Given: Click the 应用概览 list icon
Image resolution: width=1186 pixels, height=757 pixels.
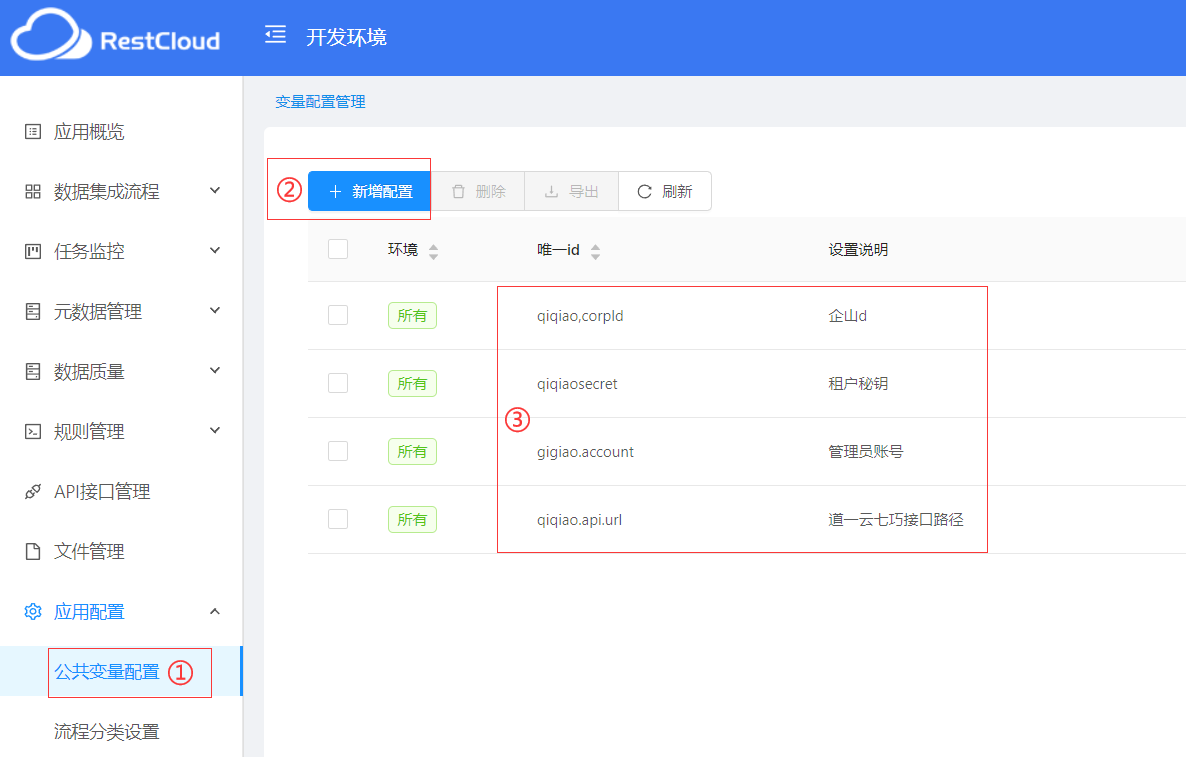Looking at the screenshot, I should [x=33, y=132].
